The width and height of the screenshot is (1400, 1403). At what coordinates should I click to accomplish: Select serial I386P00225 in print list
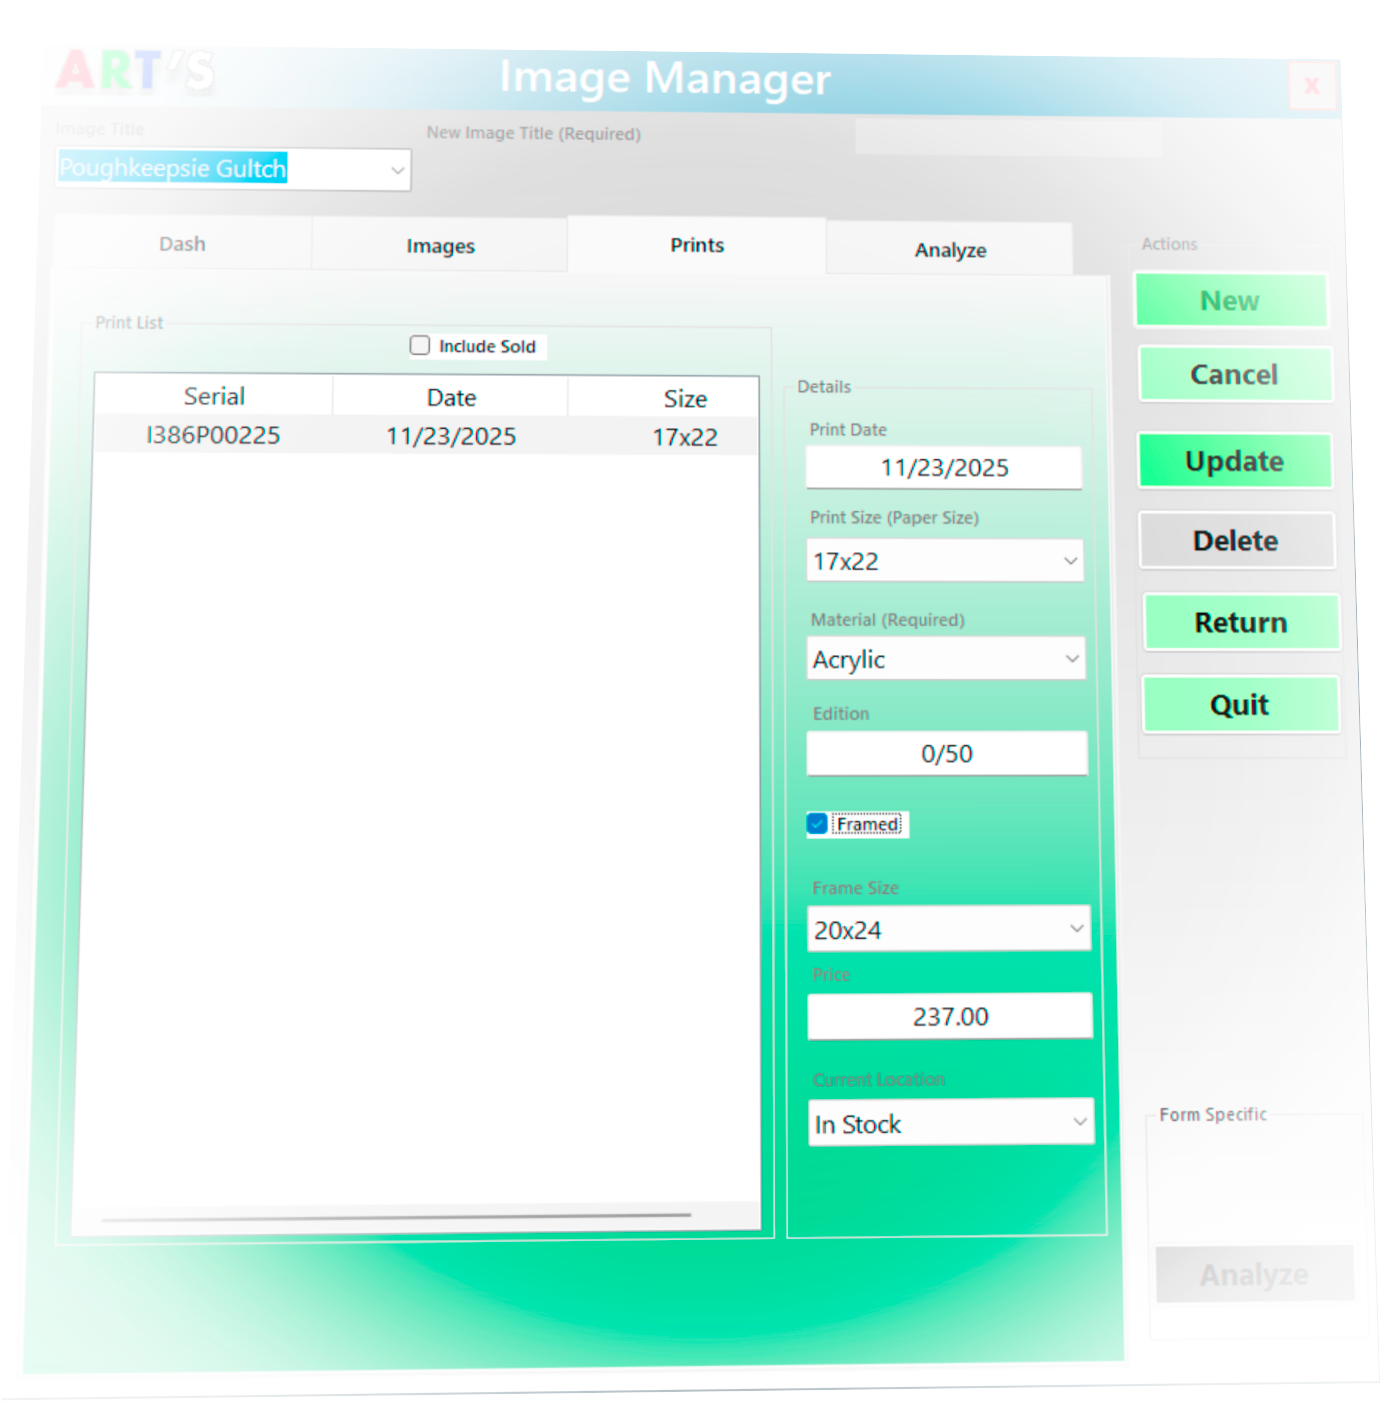coord(213,435)
